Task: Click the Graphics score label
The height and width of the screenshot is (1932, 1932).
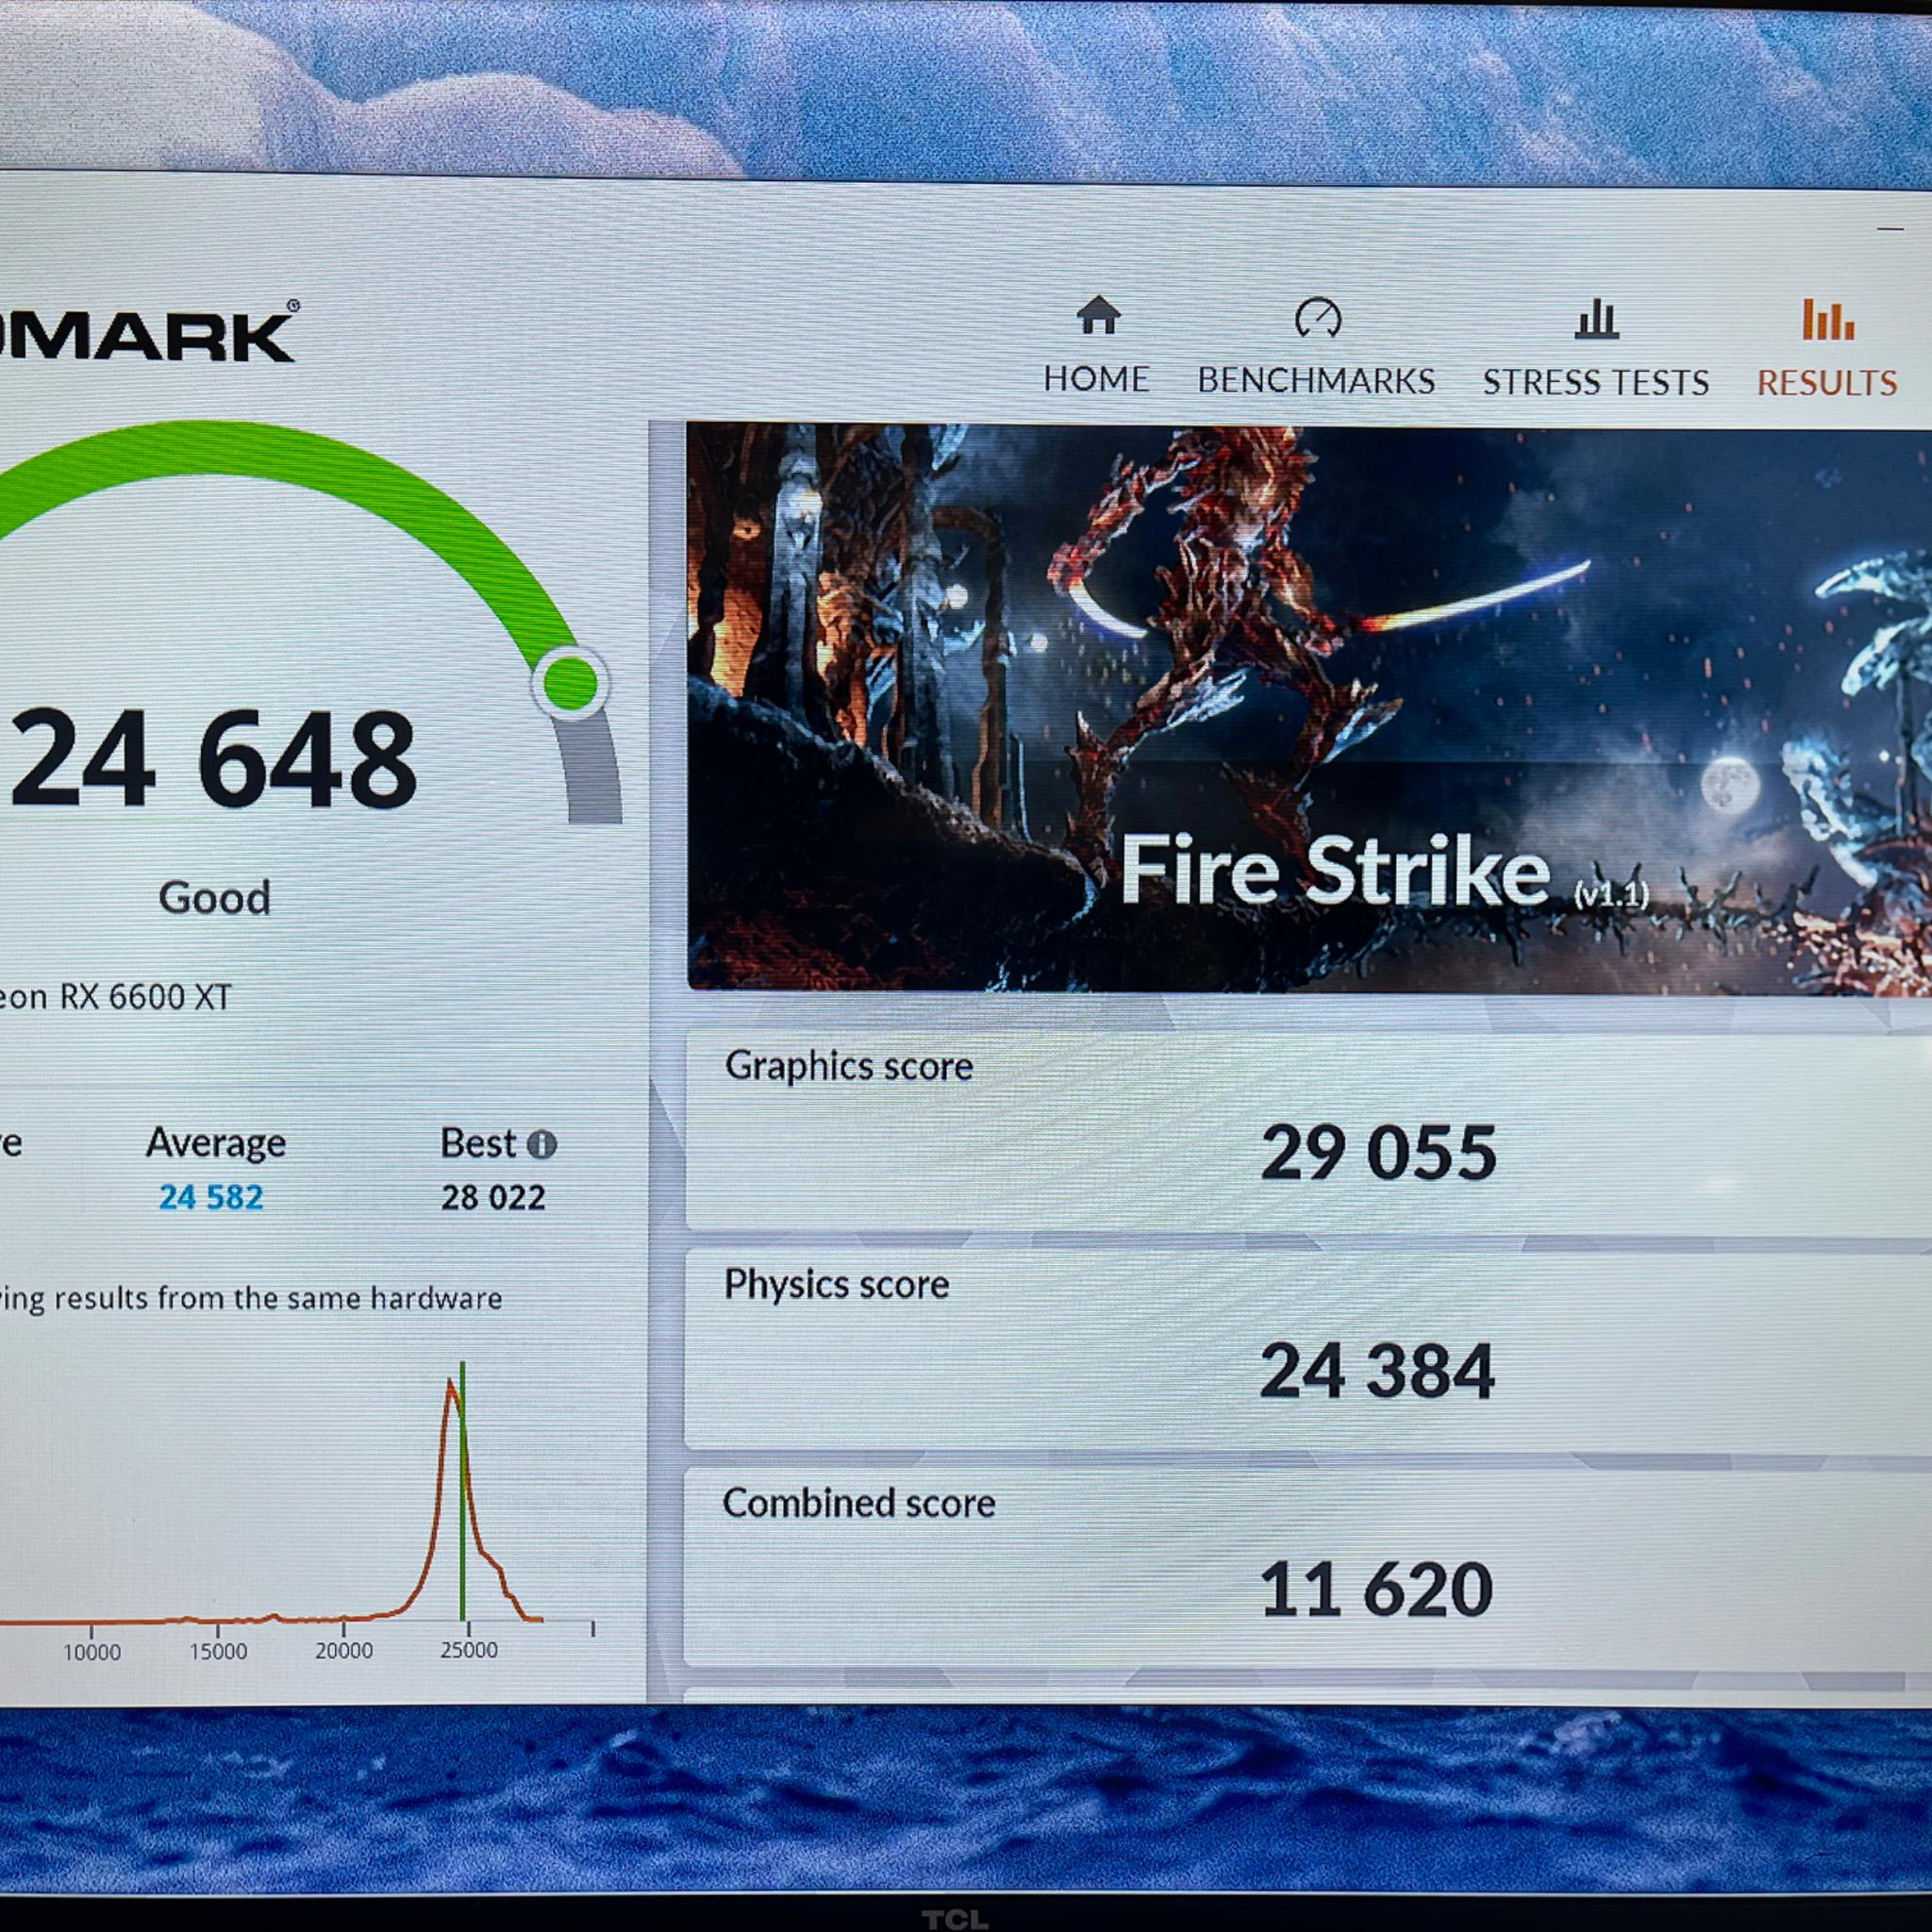Action: [x=849, y=1066]
